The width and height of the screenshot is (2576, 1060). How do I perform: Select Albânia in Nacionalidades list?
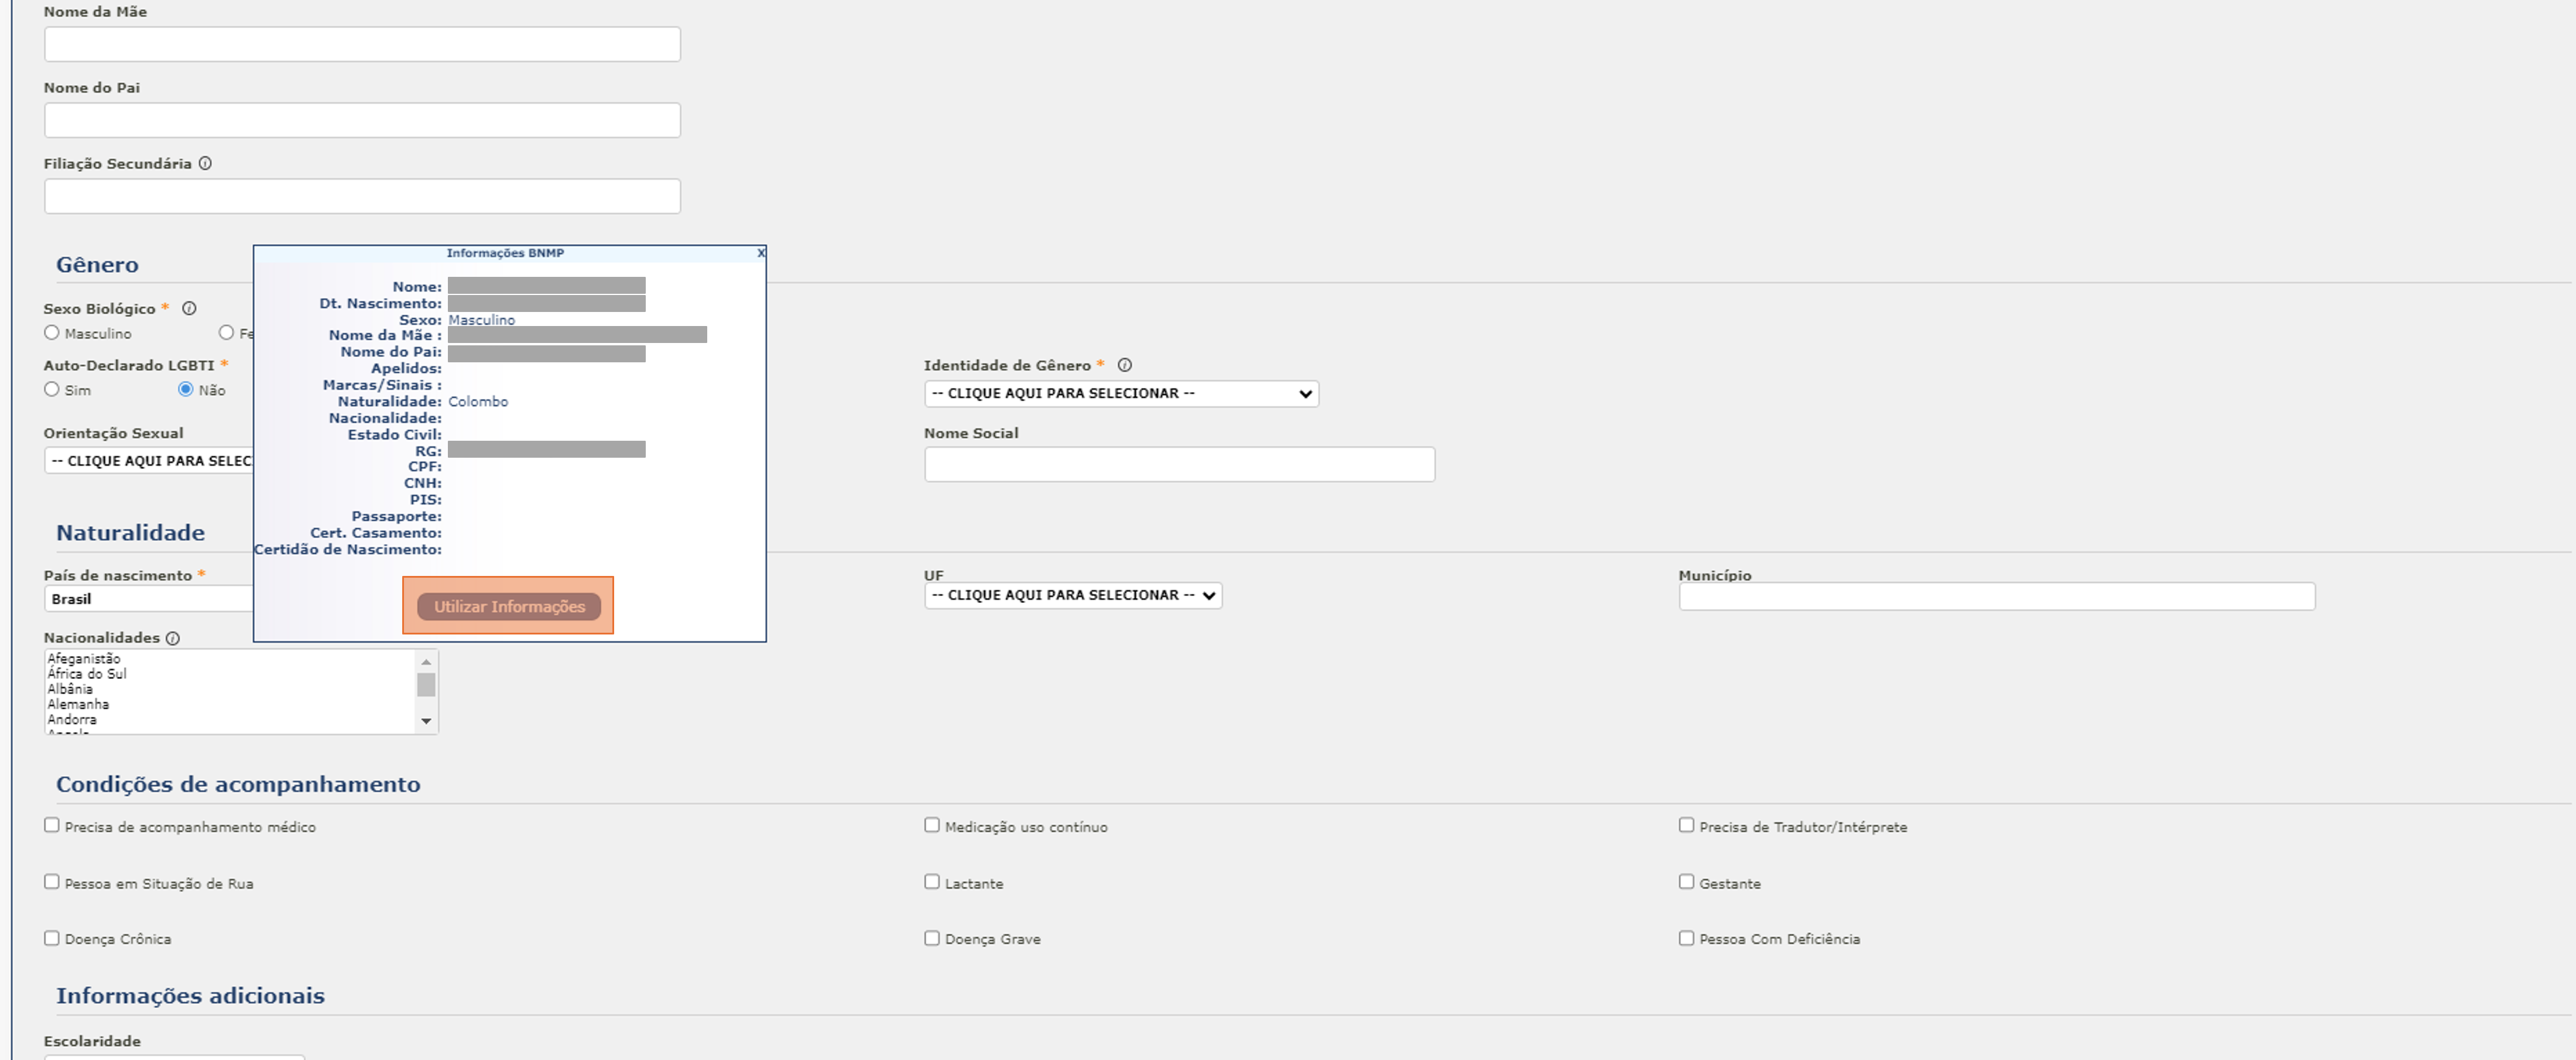[230, 689]
